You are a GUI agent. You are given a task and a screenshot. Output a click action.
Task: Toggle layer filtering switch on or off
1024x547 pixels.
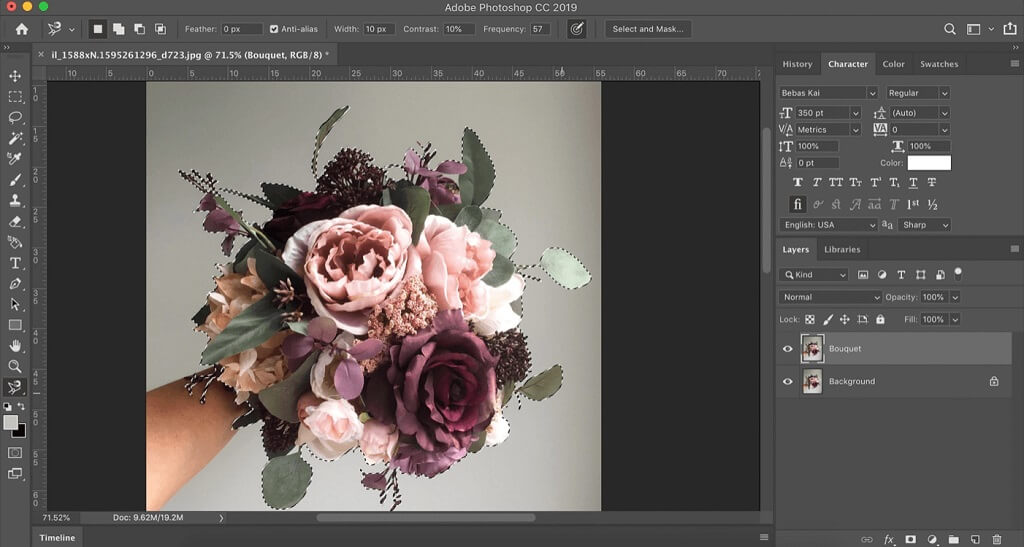pos(958,273)
